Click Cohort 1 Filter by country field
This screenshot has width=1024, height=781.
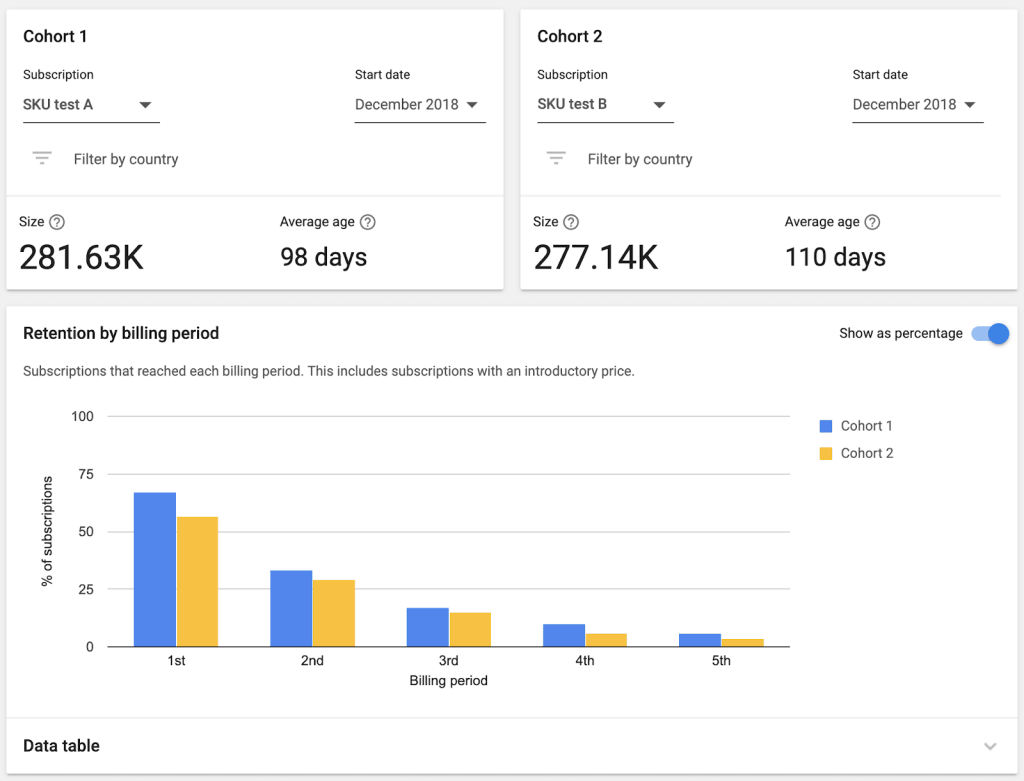[x=125, y=159]
